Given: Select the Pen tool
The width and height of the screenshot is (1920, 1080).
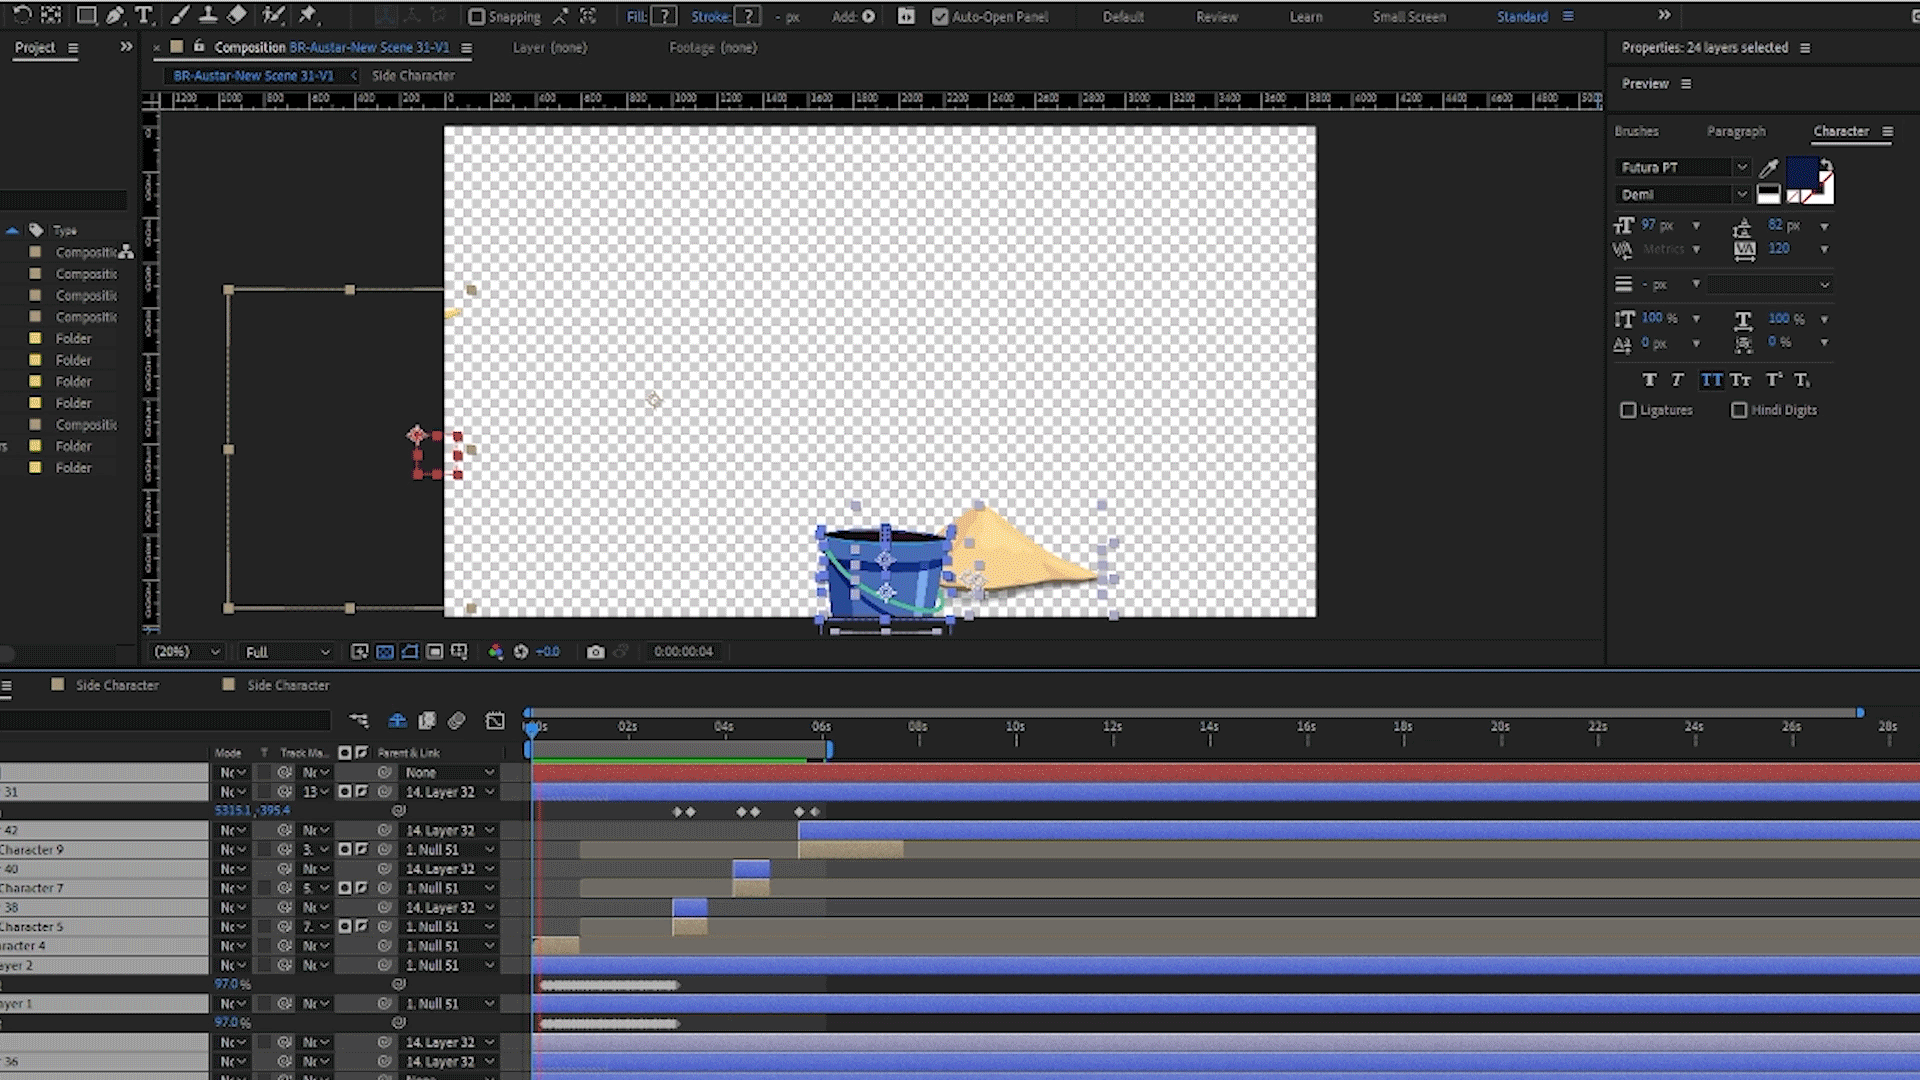Looking at the screenshot, I should [x=115, y=15].
